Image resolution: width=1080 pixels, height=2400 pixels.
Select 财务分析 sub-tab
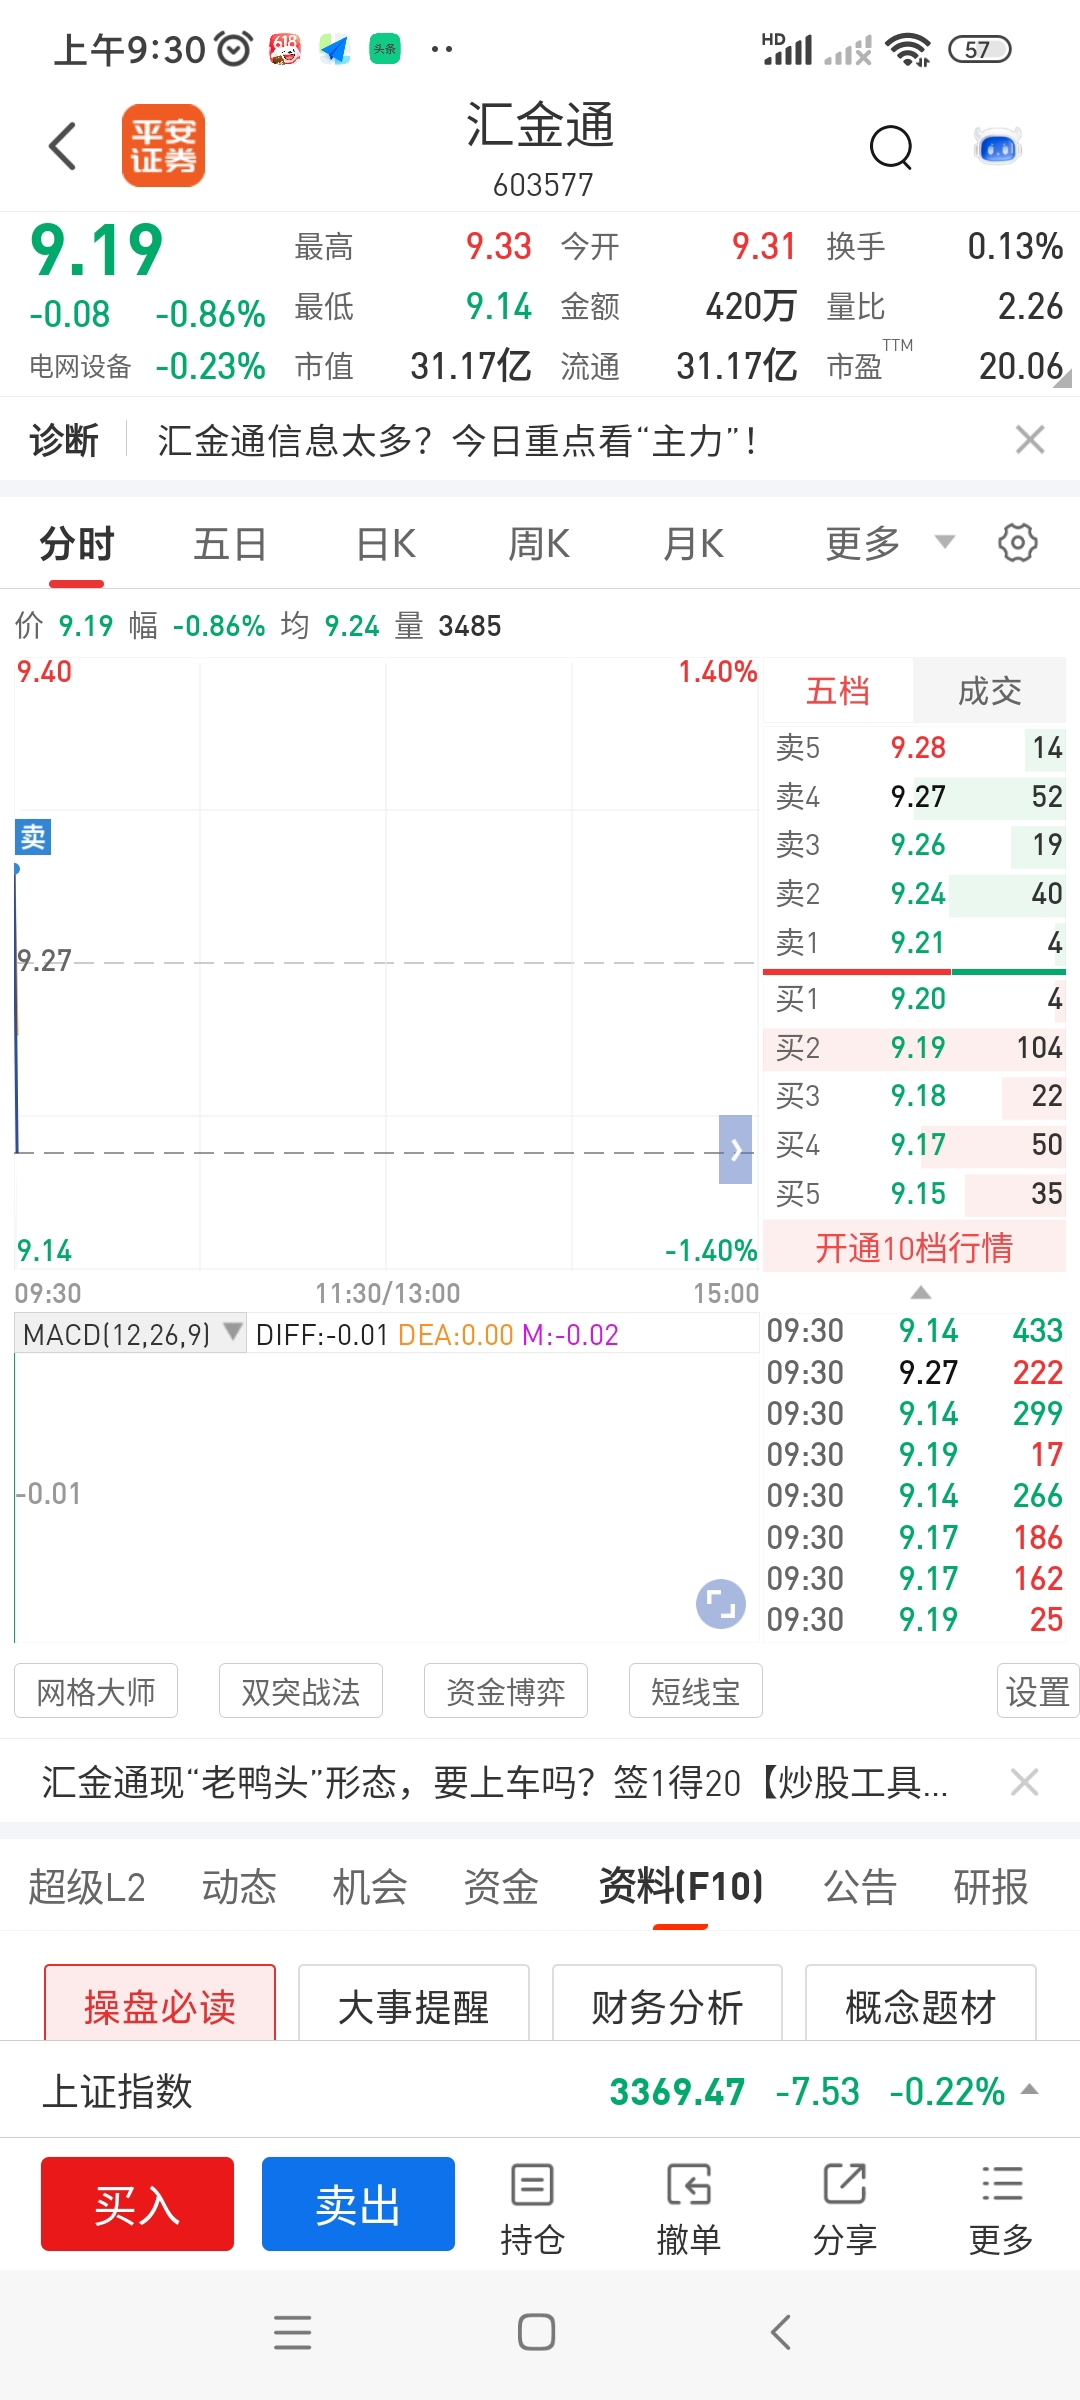point(667,2003)
